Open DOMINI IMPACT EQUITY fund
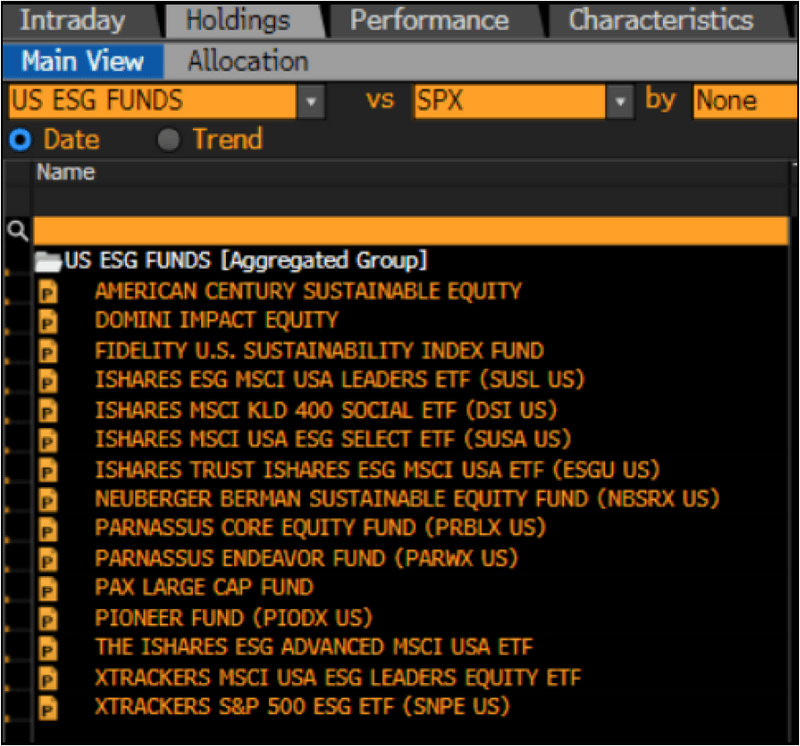This screenshot has height=746, width=800. pyautogui.click(x=217, y=320)
